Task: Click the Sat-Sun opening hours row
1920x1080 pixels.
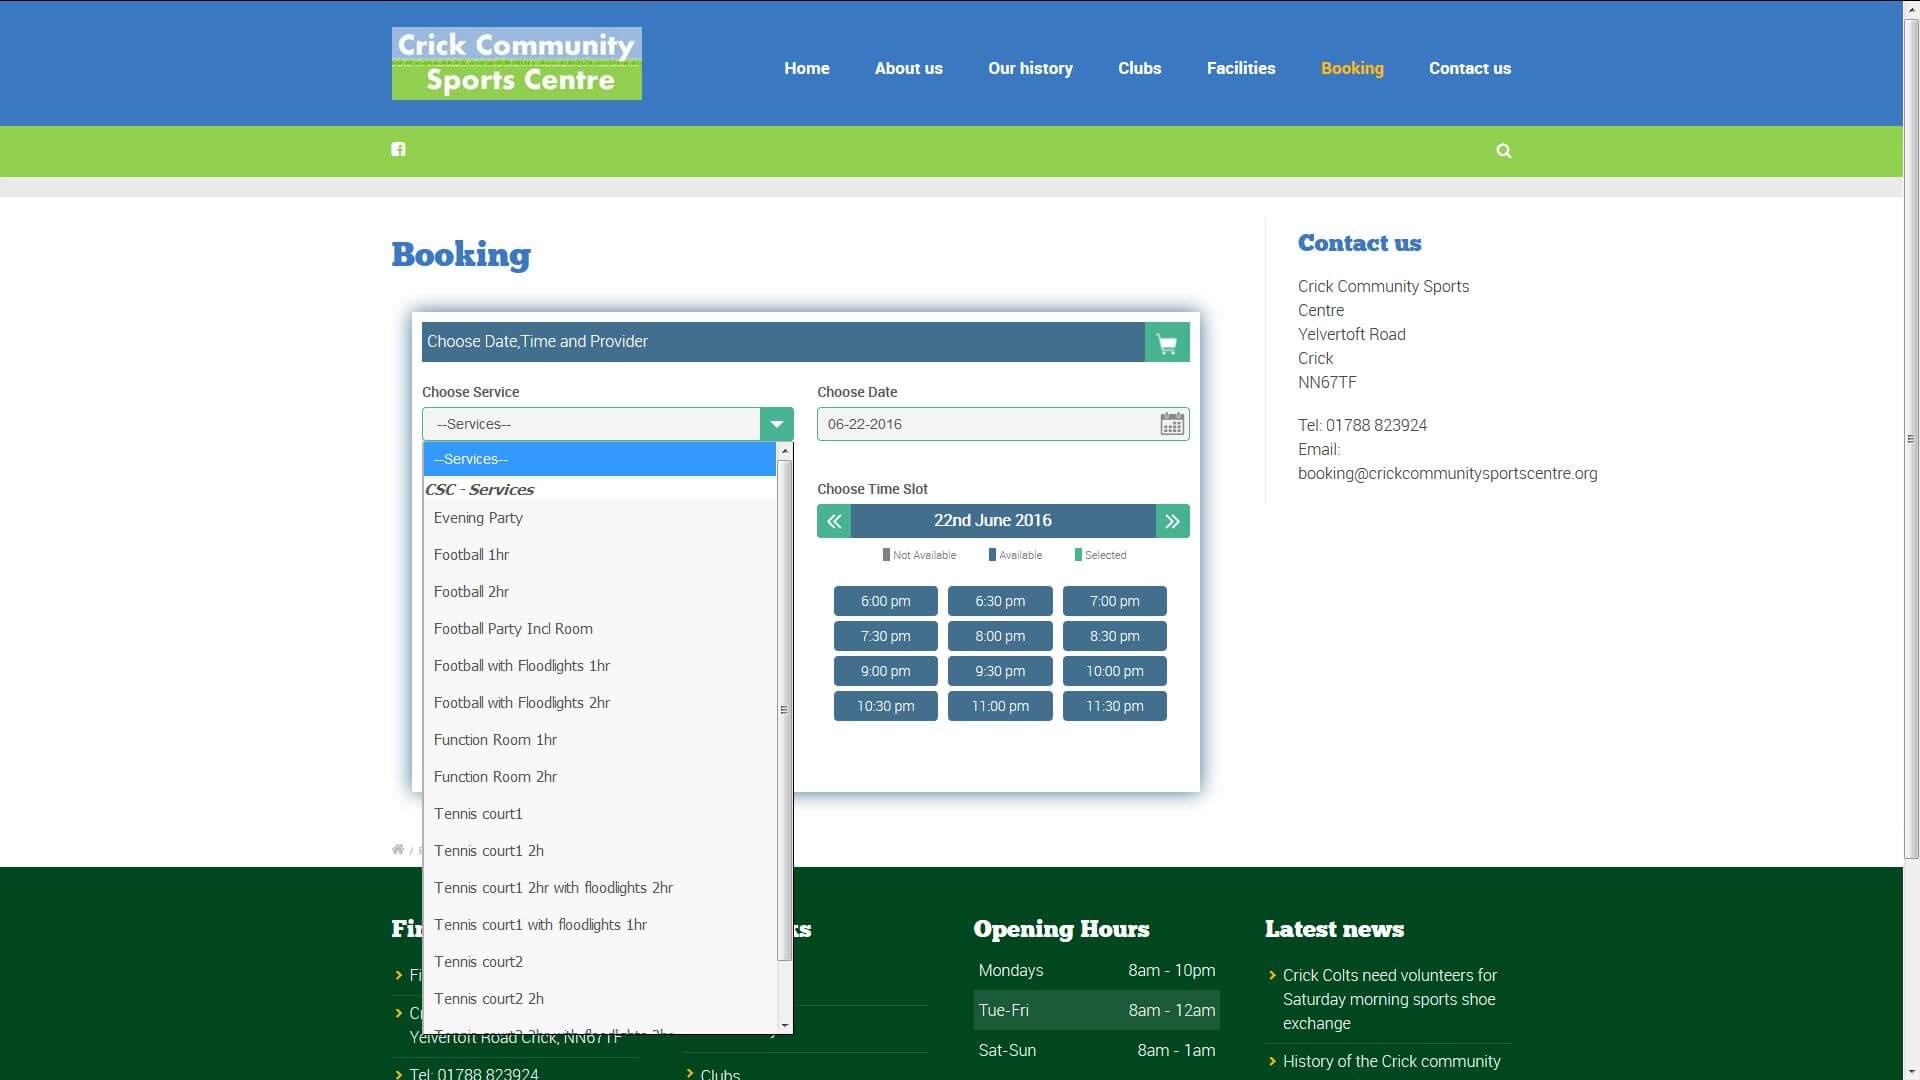Action: [x=1097, y=1050]
